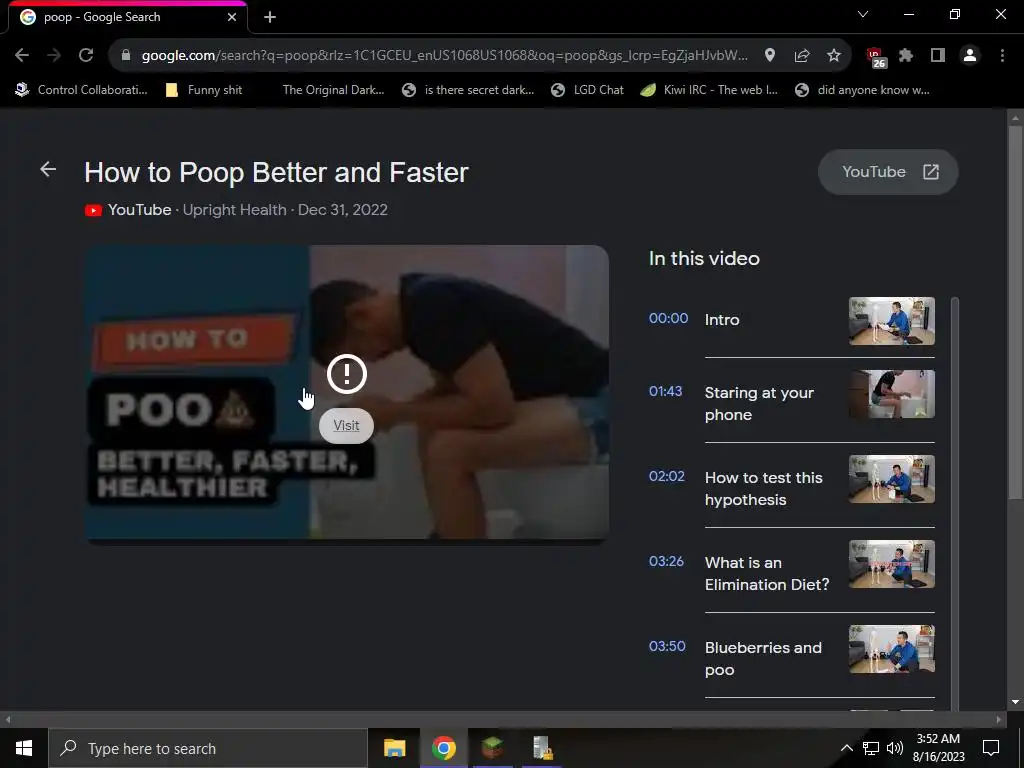Jump to 03:50 timestamp

pos(667,646)
